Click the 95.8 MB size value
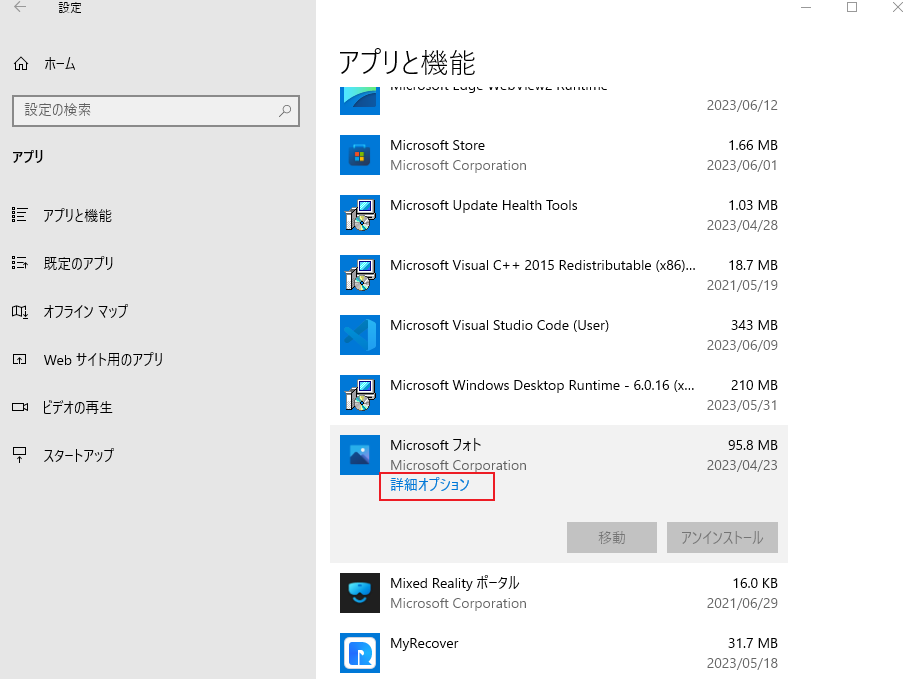Viewport: 916px width, 679px height. 752,445
